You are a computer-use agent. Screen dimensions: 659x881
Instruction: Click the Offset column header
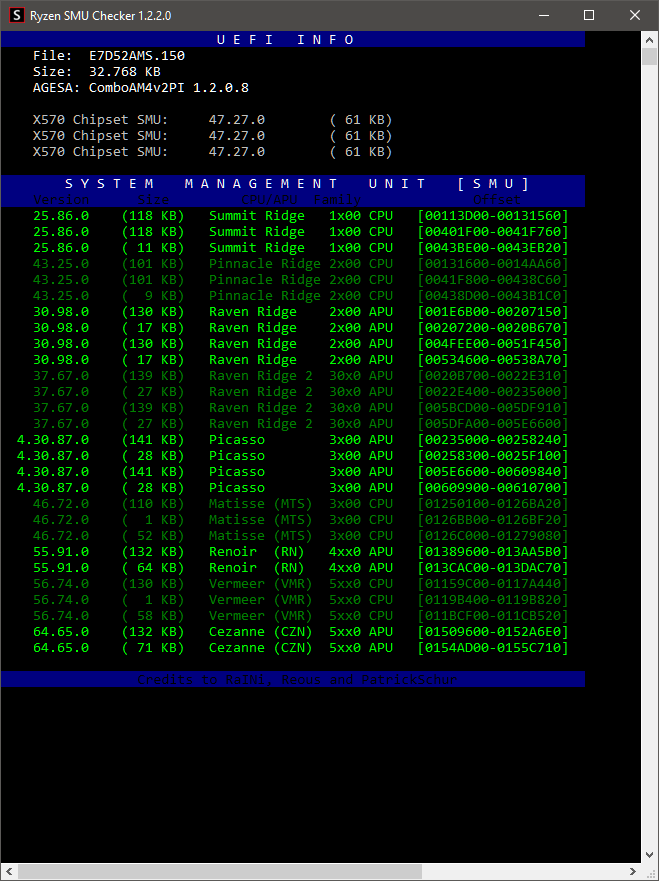pos(497,199)
